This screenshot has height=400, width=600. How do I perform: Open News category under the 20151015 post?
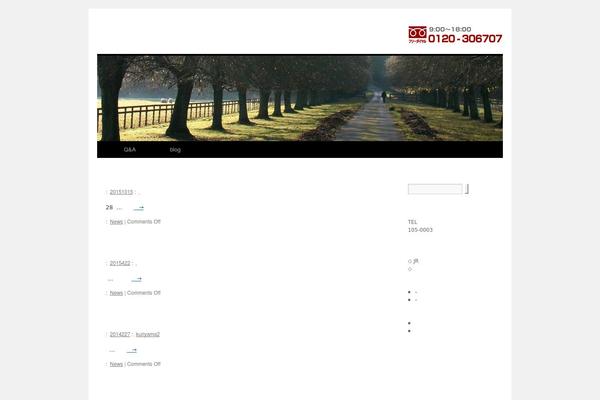116,222
